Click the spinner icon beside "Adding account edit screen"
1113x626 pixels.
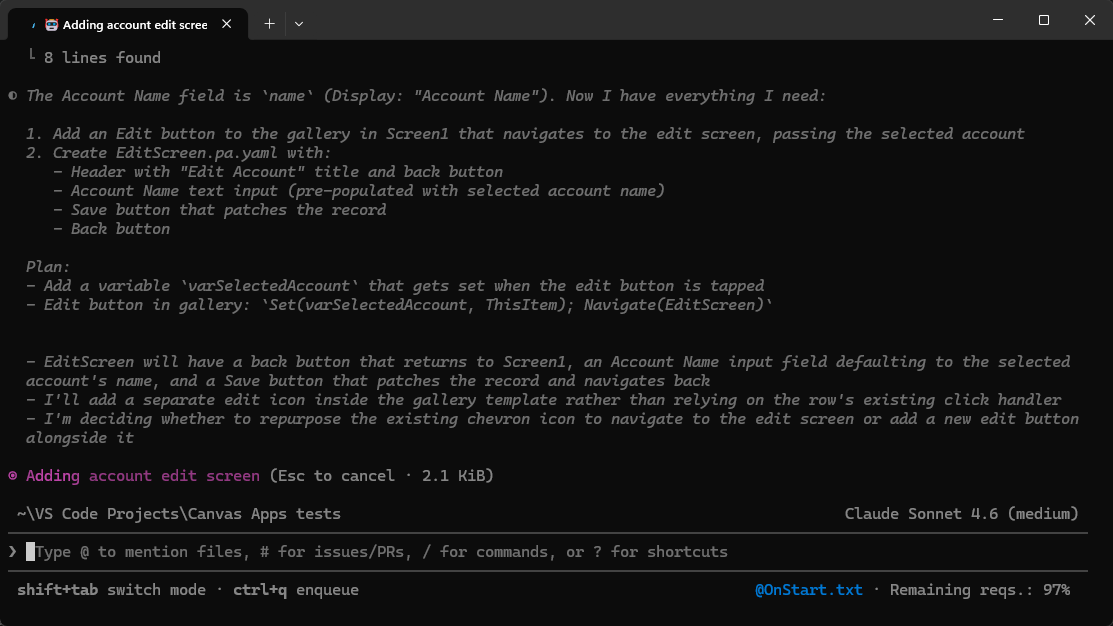pos(12,476)
